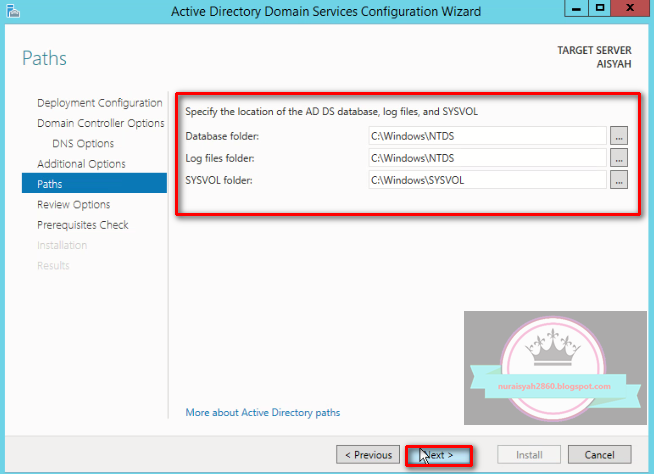Screen dimensions: 654x474
Task: Jump to Prerequisites Check step
Action: pos(83,225)
